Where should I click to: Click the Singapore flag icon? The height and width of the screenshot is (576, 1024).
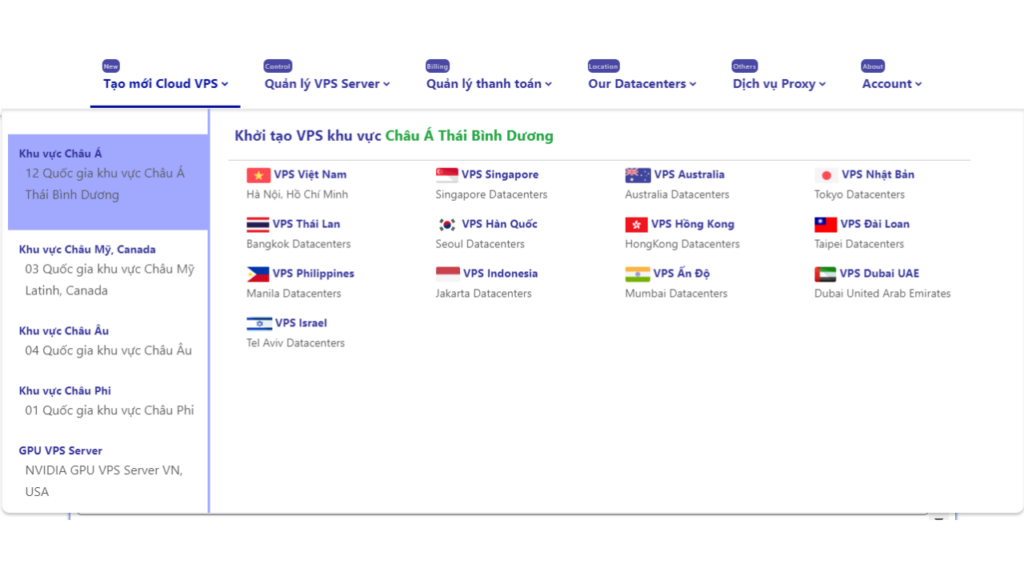pos(447,175)
